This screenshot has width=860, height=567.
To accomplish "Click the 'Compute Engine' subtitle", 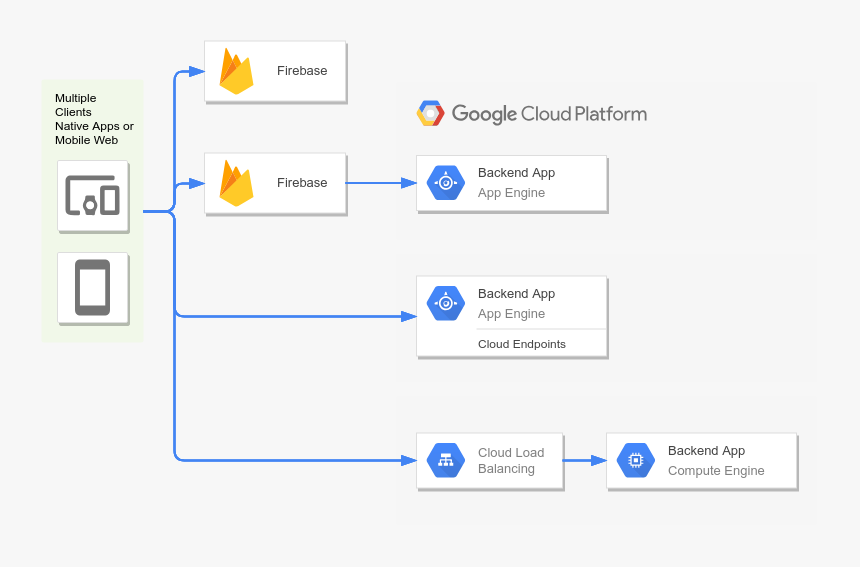I will coord(716,471).
